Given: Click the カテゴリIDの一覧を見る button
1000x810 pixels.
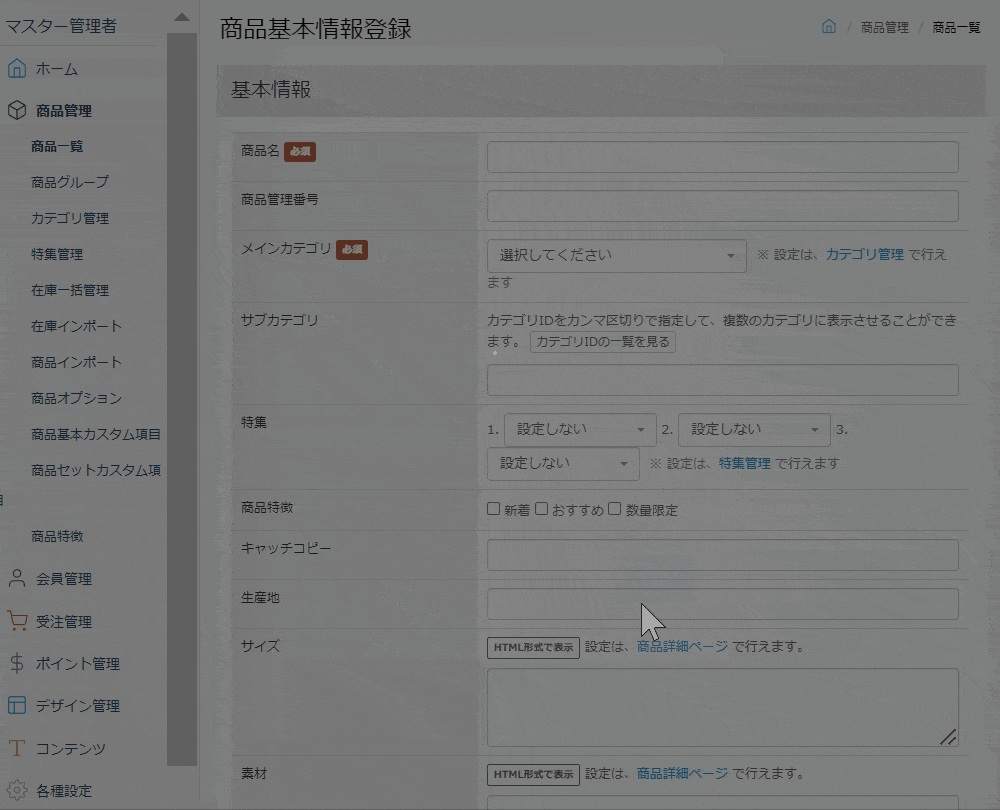Looking at the screenshot, I should (603, 342).
